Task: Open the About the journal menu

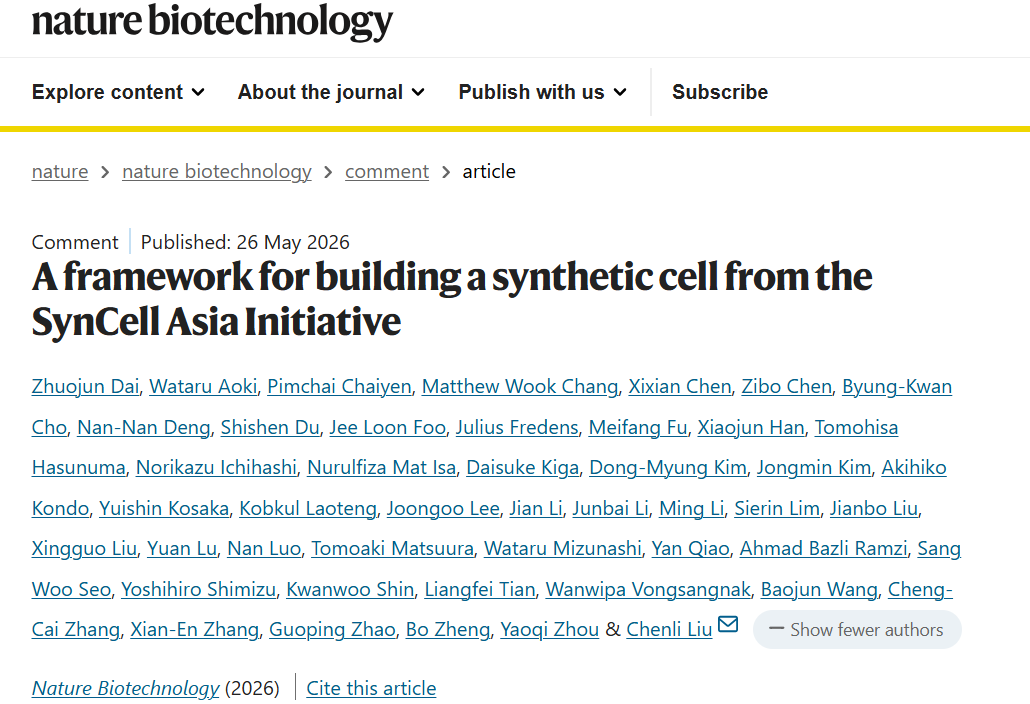Action: point(331,92)
